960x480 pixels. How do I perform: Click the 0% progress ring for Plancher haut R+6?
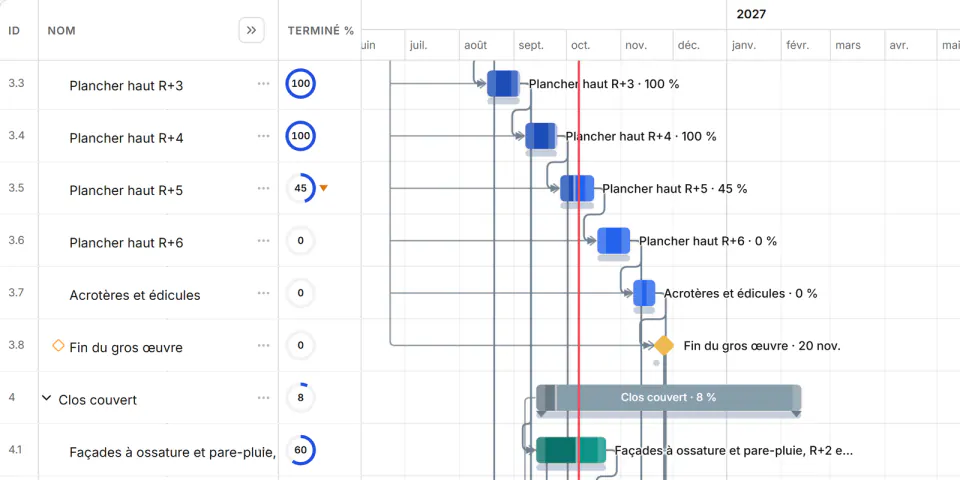300,241
